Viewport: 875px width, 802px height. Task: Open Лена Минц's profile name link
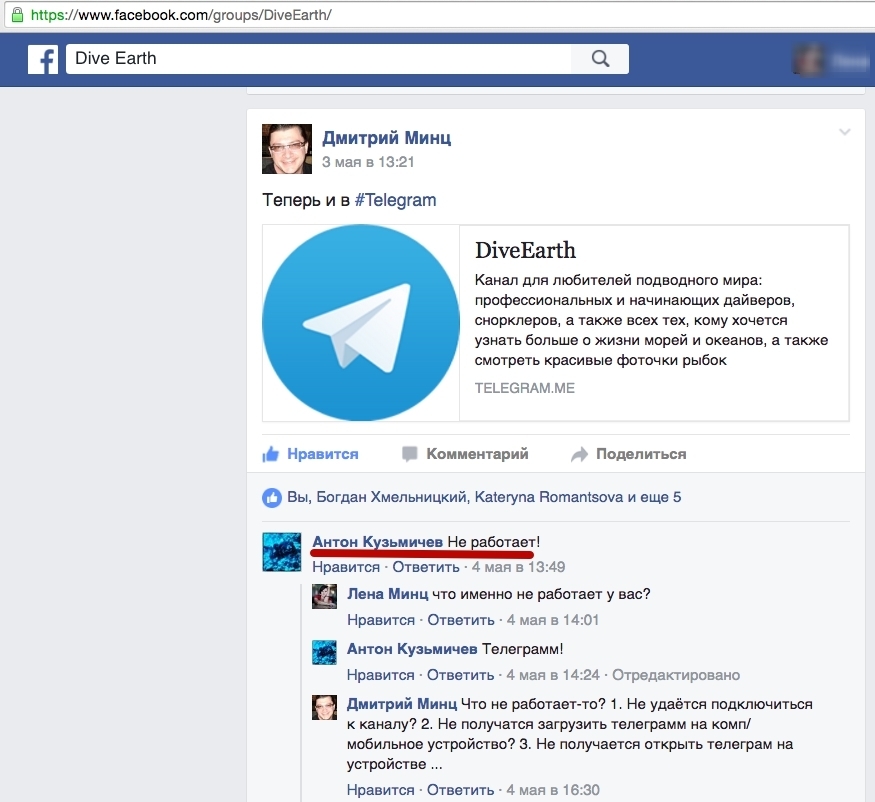coord(387,594)
